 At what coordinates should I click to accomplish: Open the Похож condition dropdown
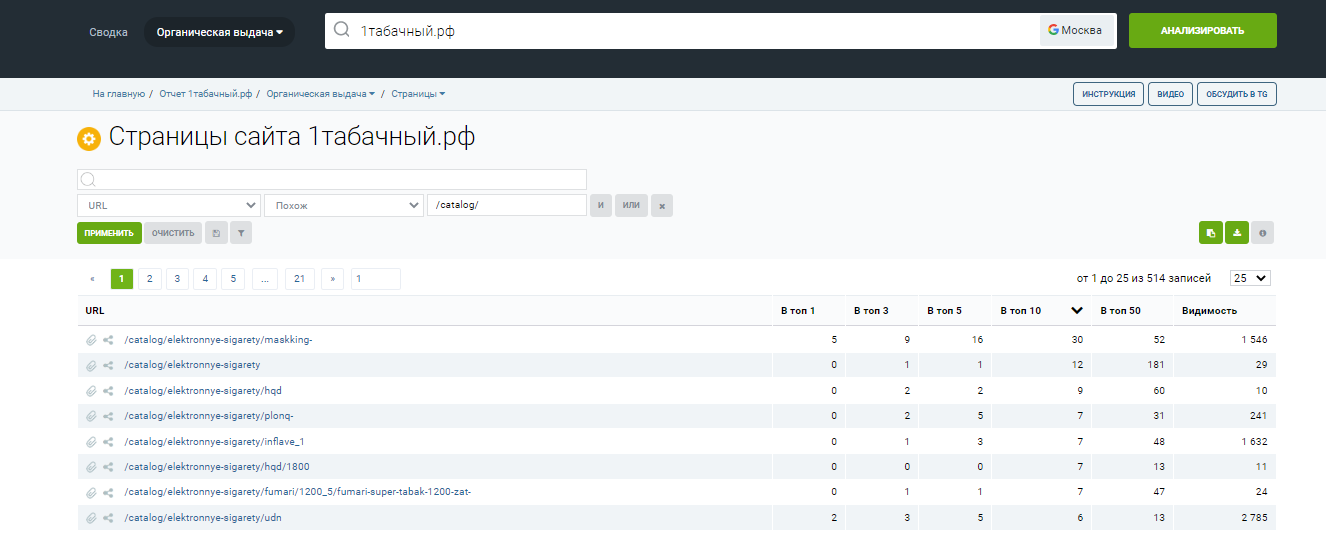pyautogui.click(x=344, y=205)
